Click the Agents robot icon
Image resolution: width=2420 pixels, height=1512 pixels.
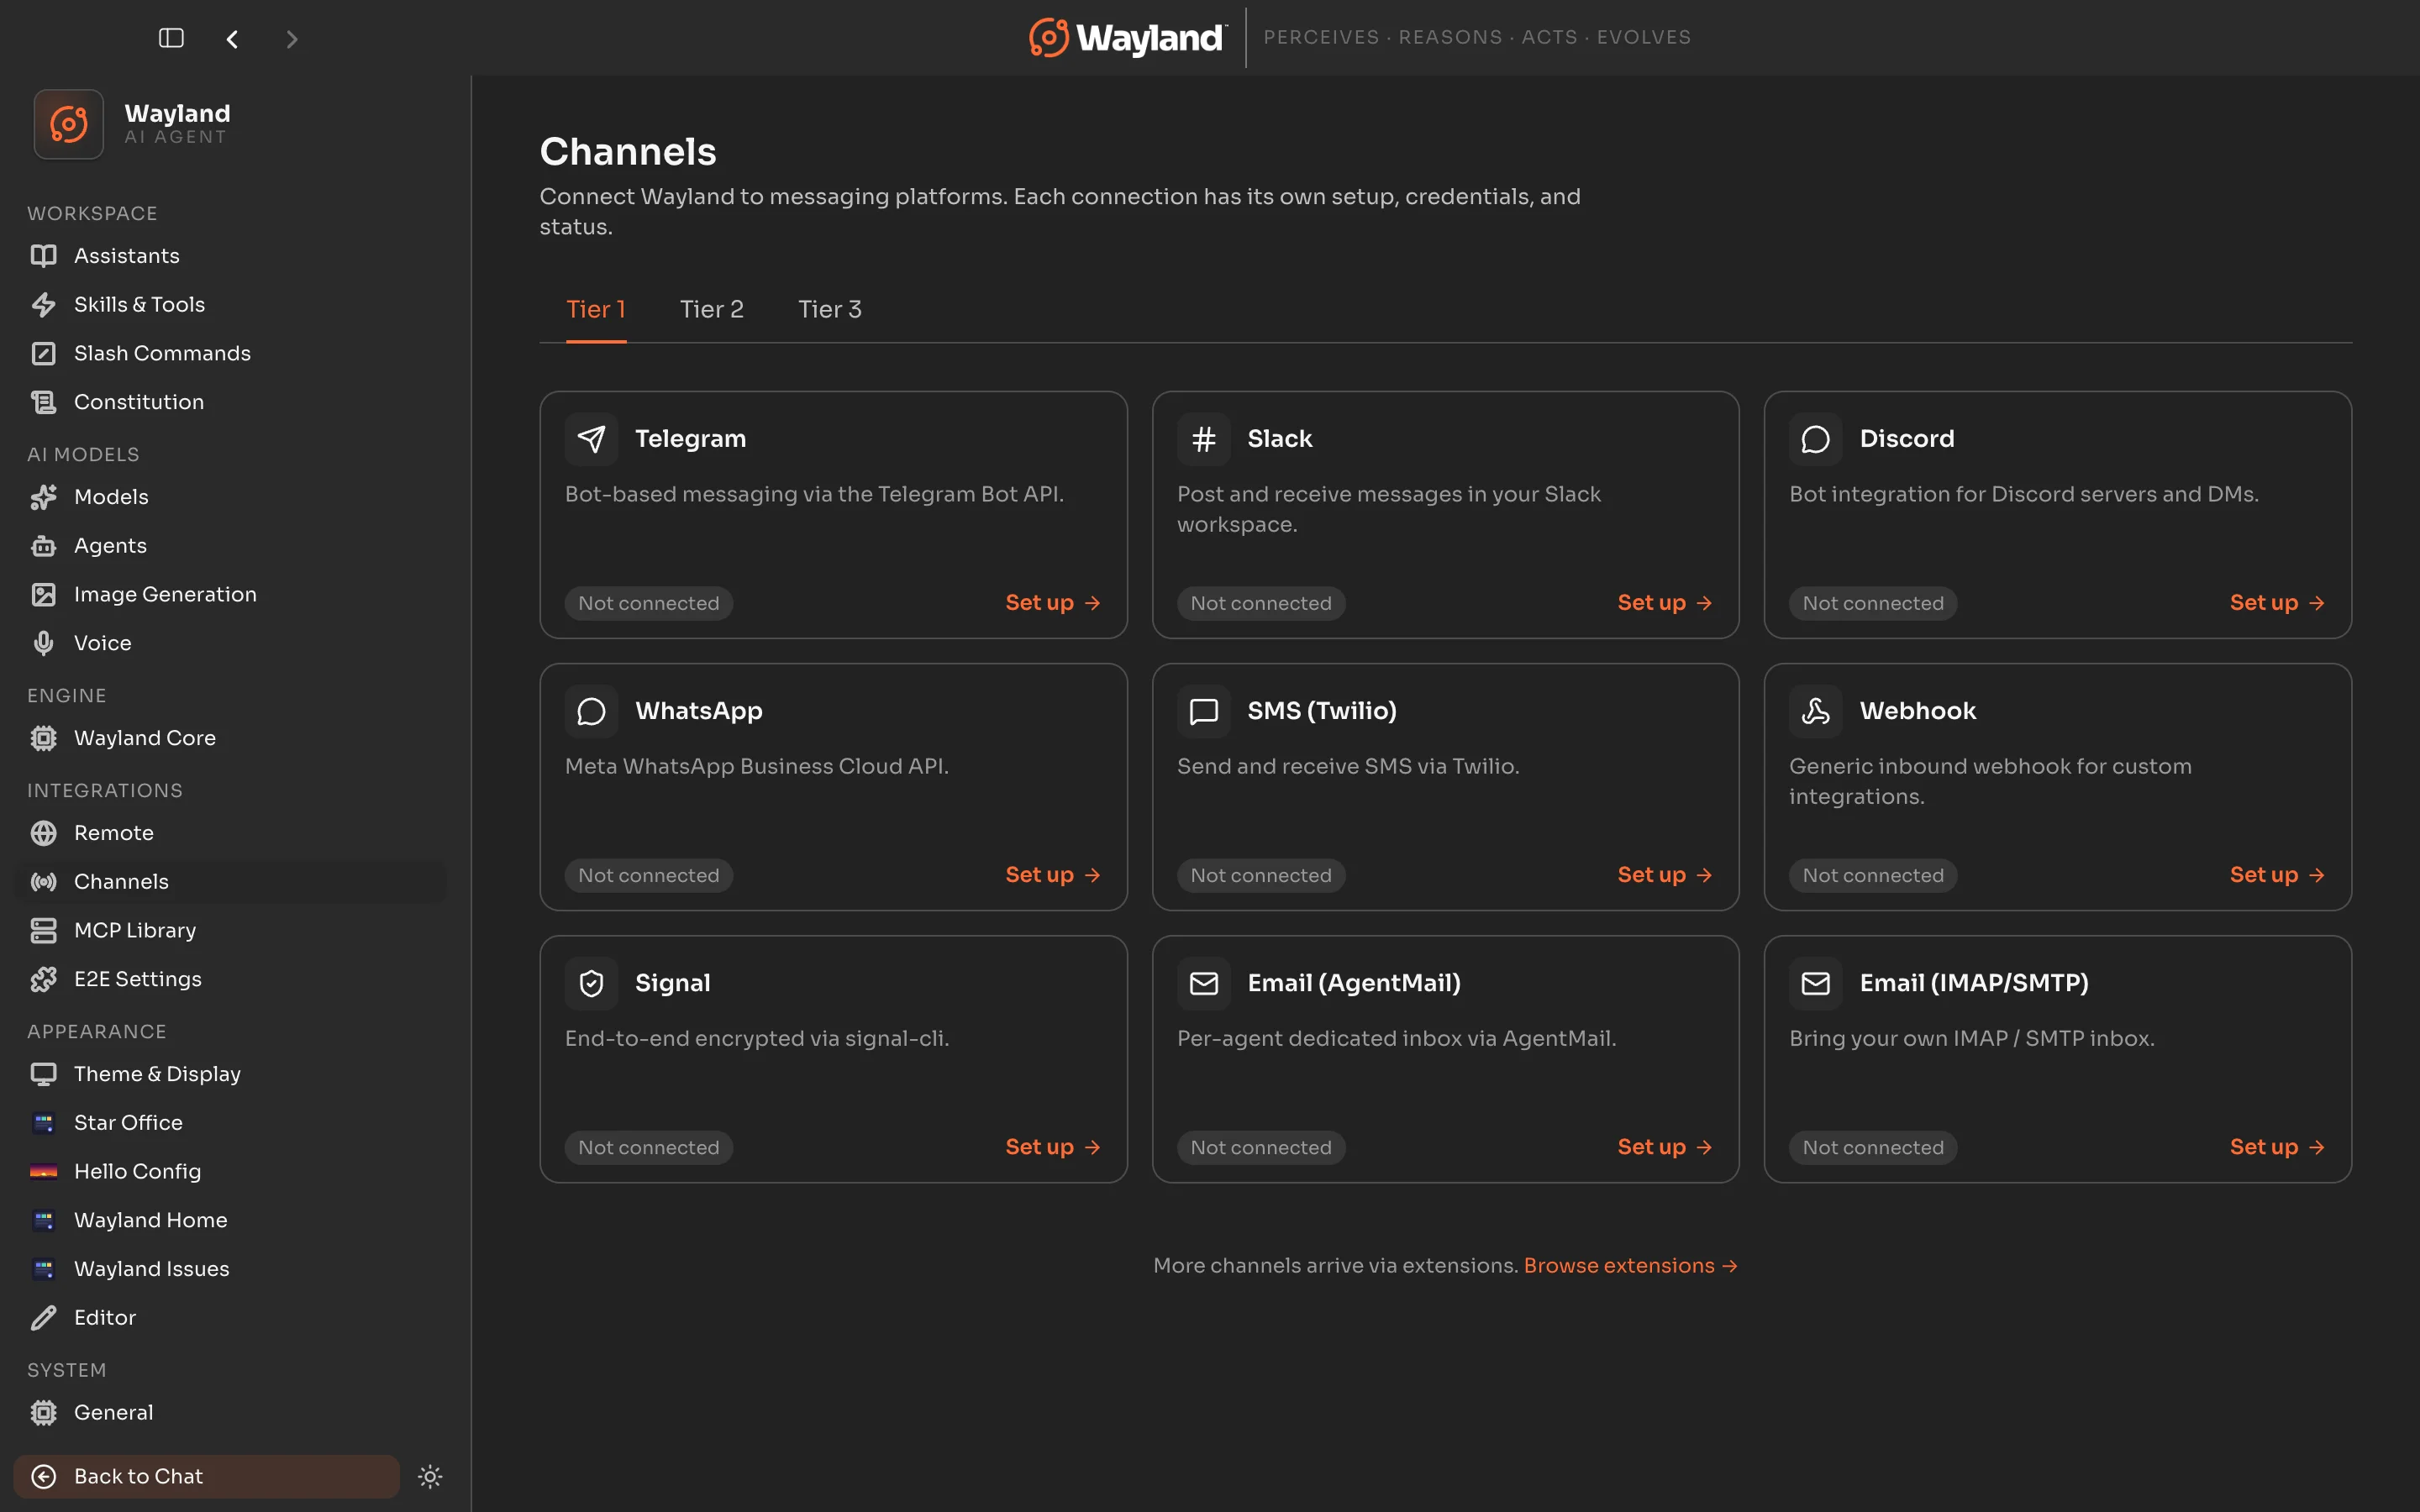pyautogui.click(x=43, y=546)
